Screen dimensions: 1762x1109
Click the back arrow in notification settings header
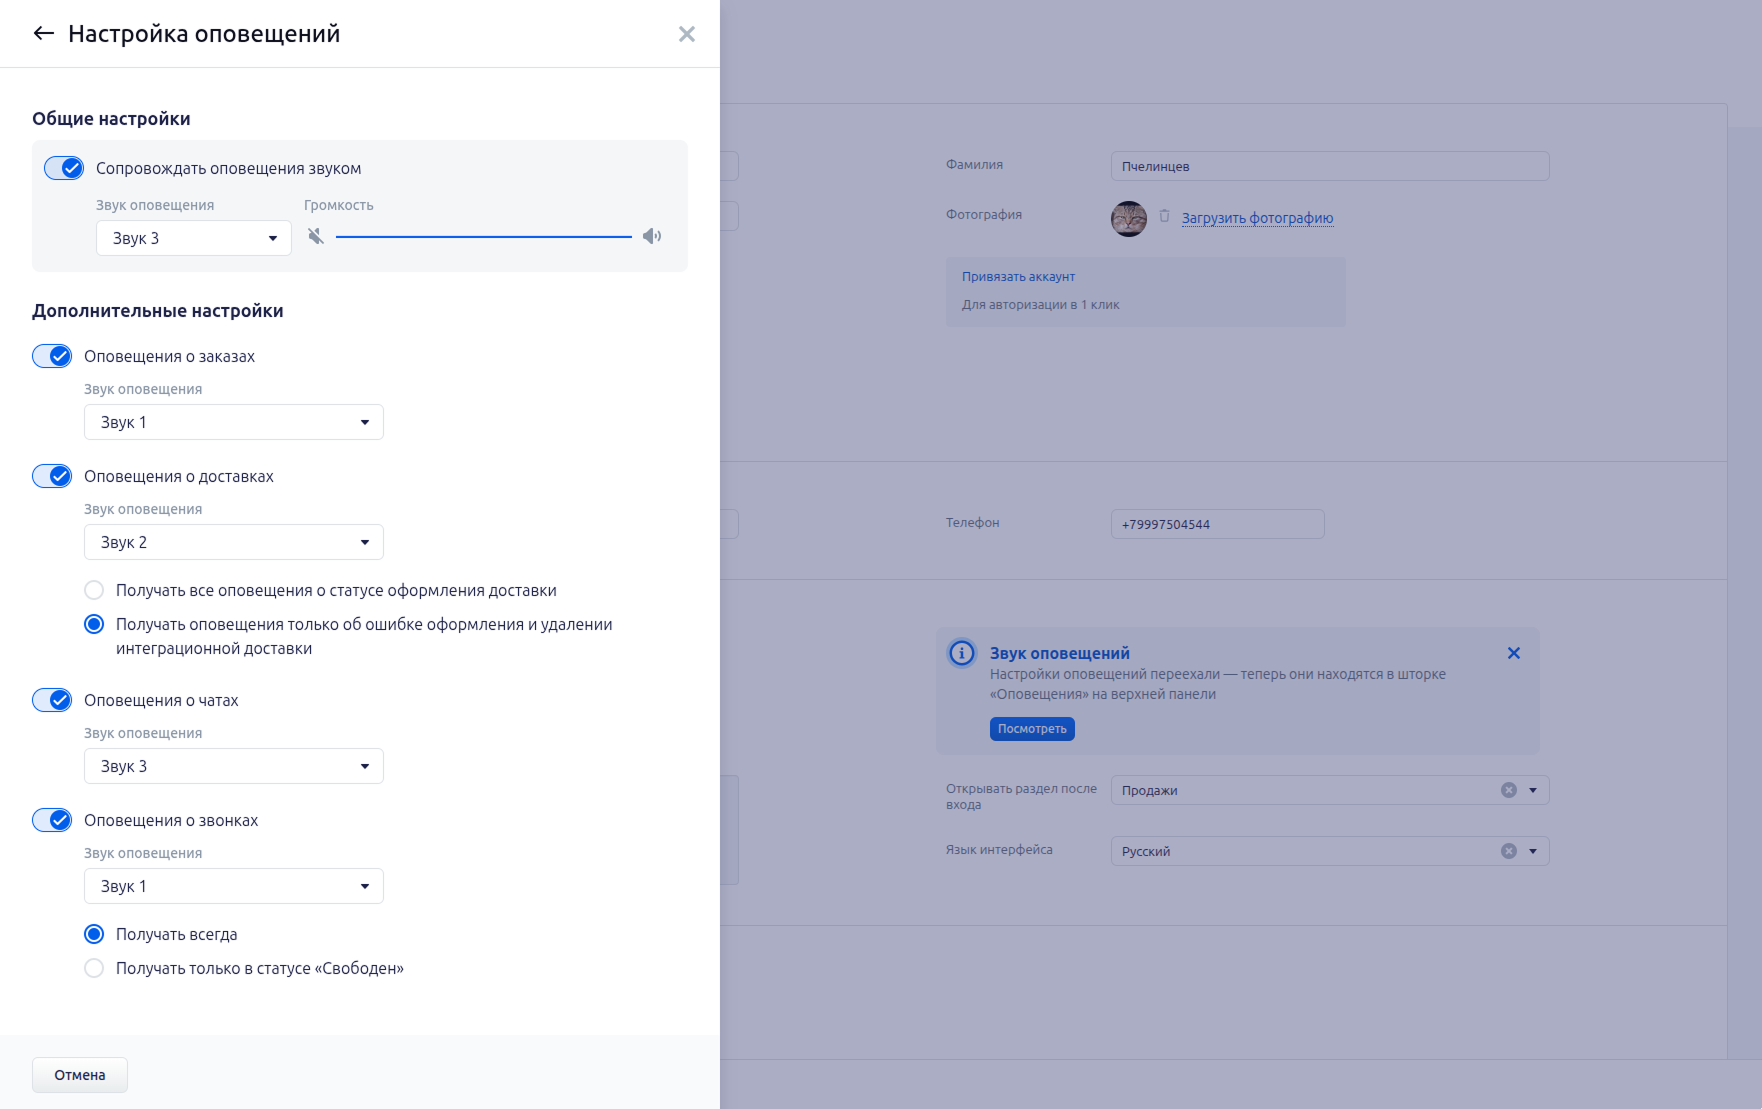tap(43, 34)
